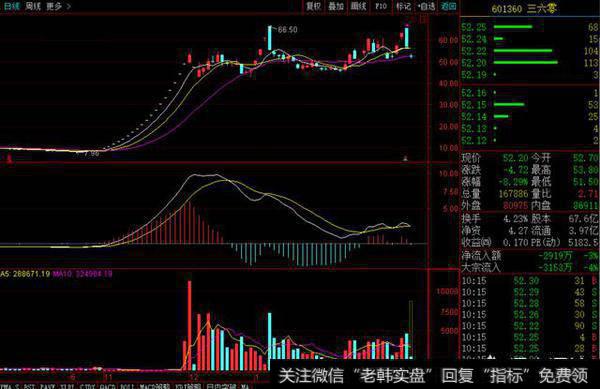Click the 601360 三六零 stock title
The image size is (600, 389).
(x=523, y=8)
